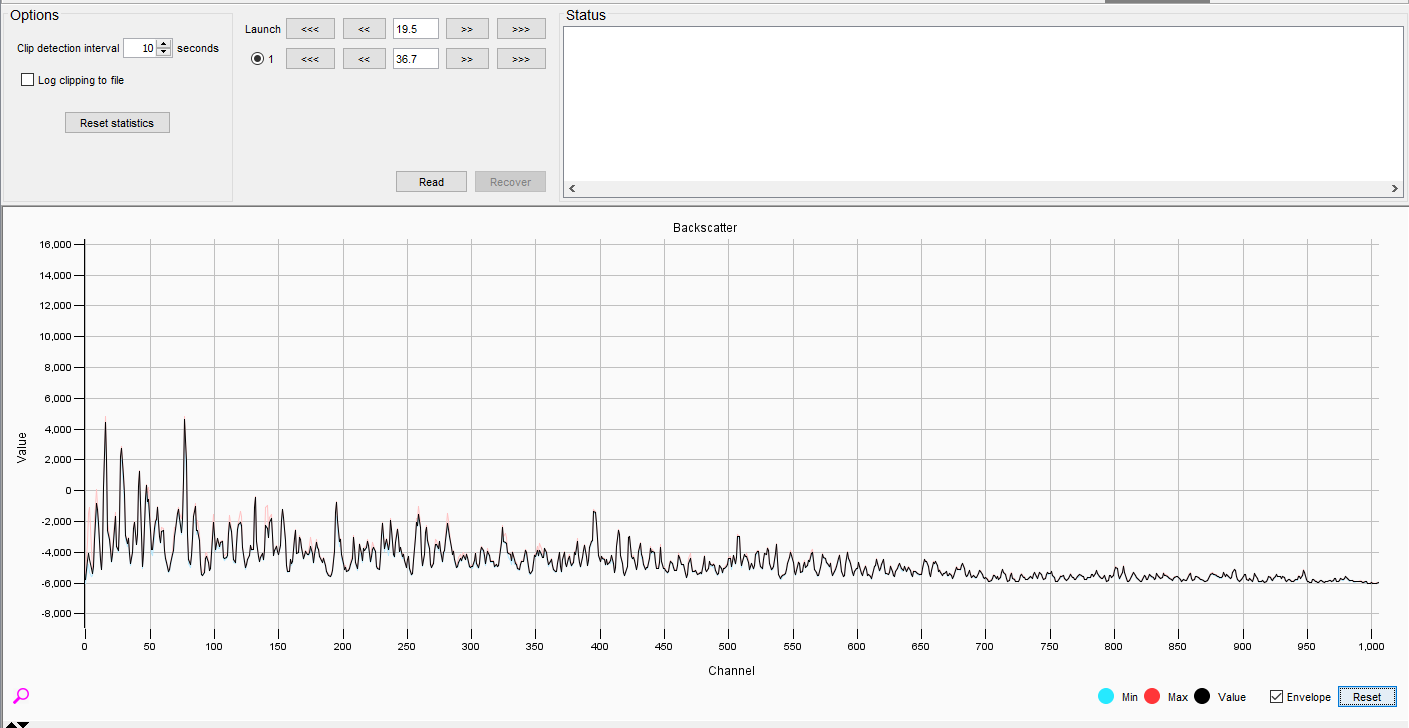Increase the clip detection interval with up arrow
1409x728 pixels.
point(164,44)
